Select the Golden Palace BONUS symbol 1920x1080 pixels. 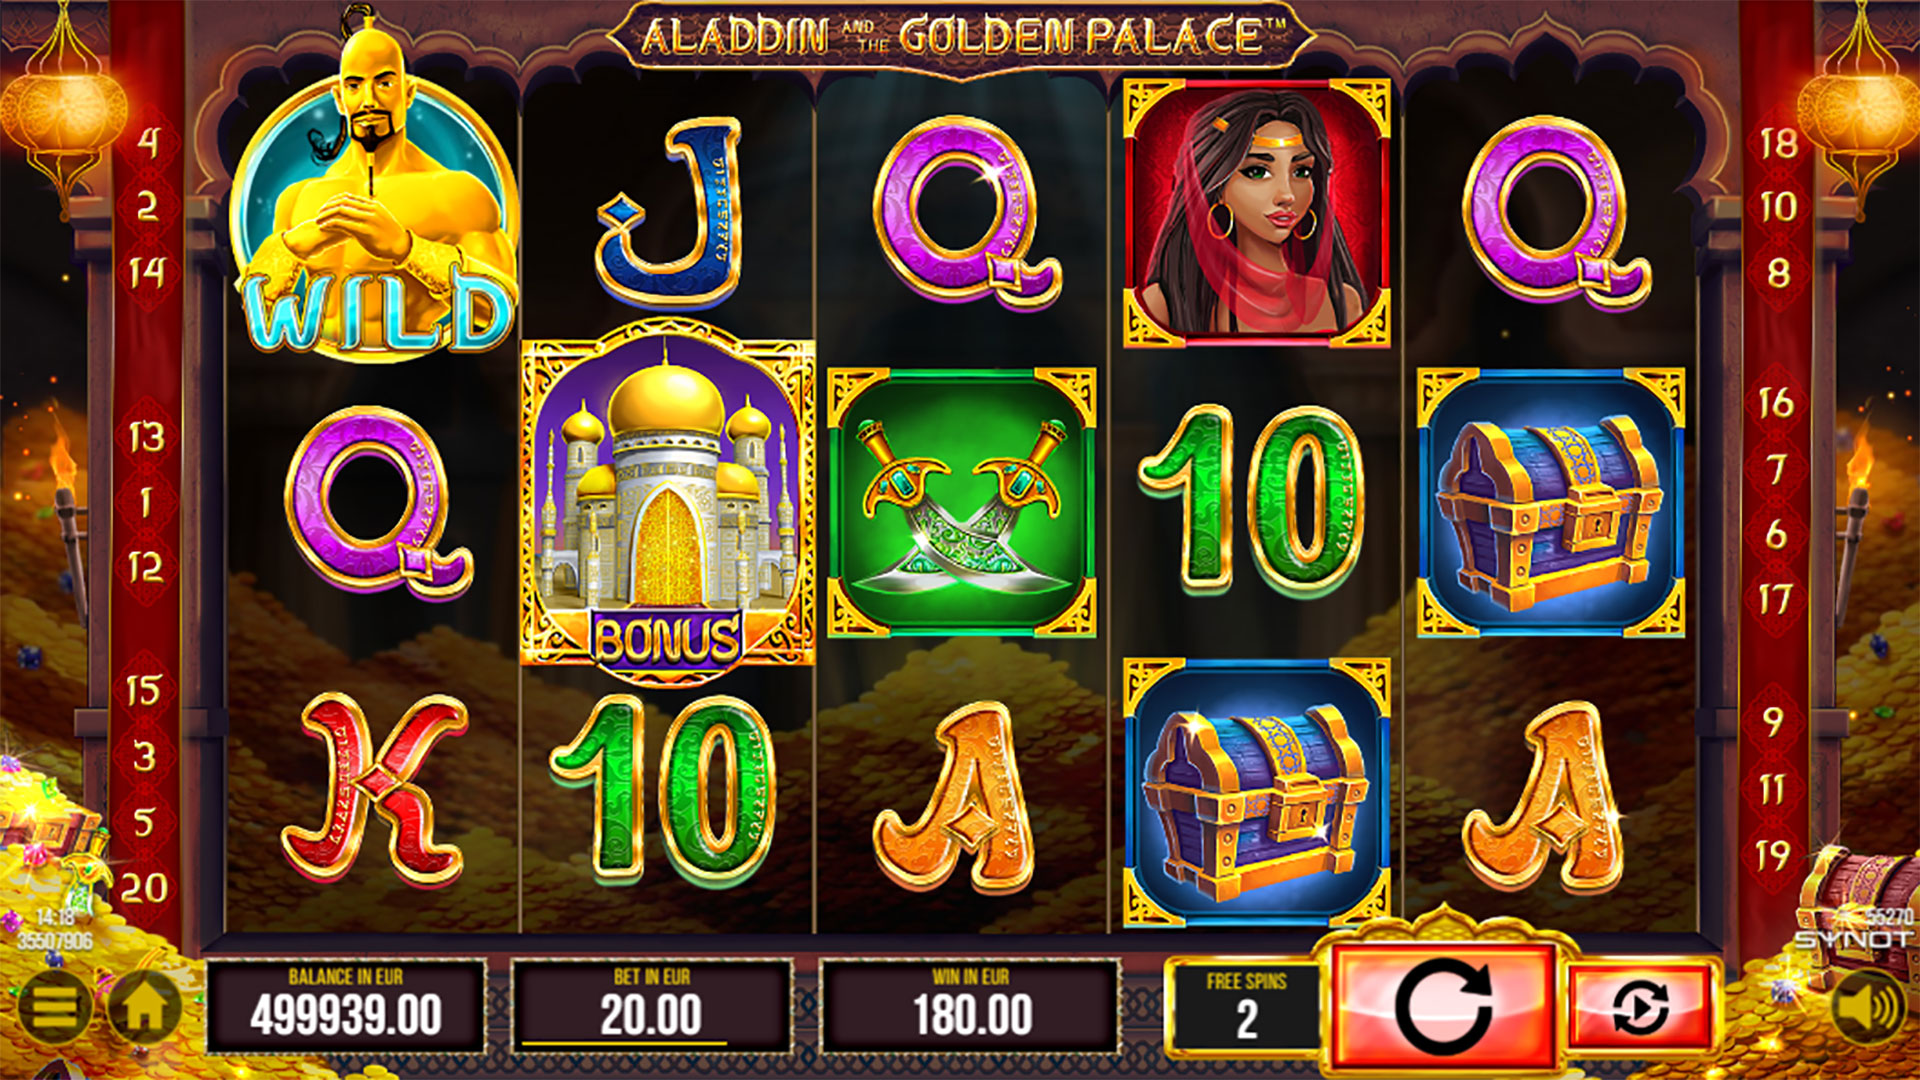[668, 502]
